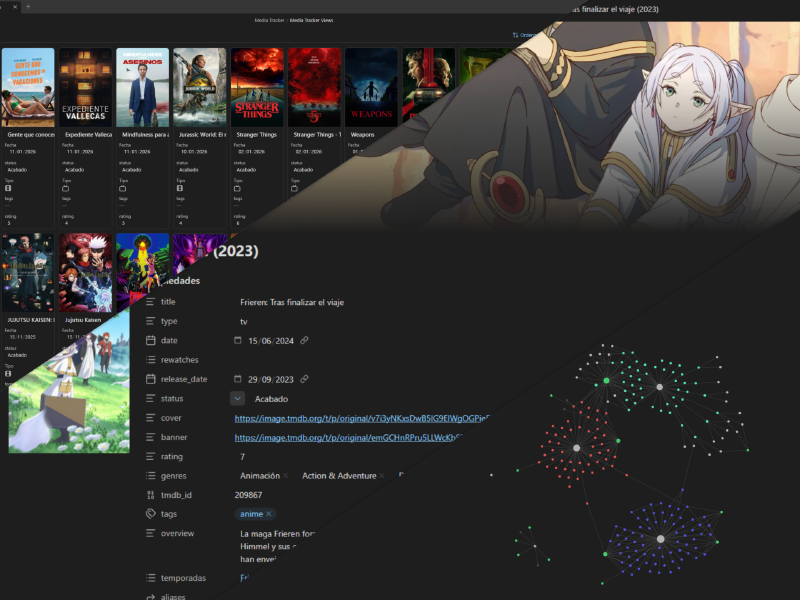800x600 pixels.
Task: Click the link icon next to 29/09/2023
Action: click(304, 378)
